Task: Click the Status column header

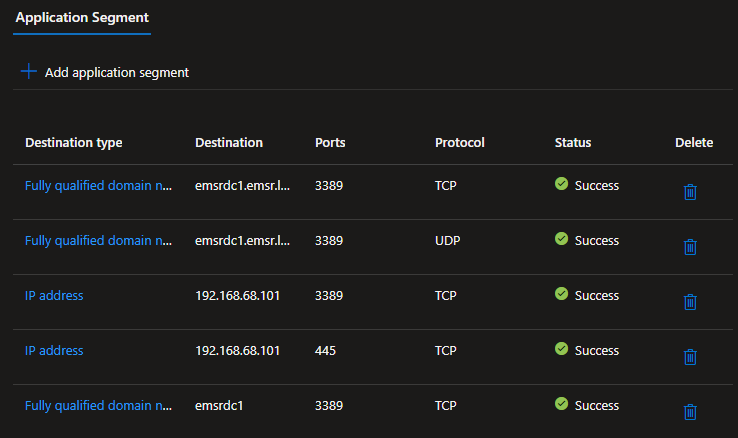Action: (573, 142)
